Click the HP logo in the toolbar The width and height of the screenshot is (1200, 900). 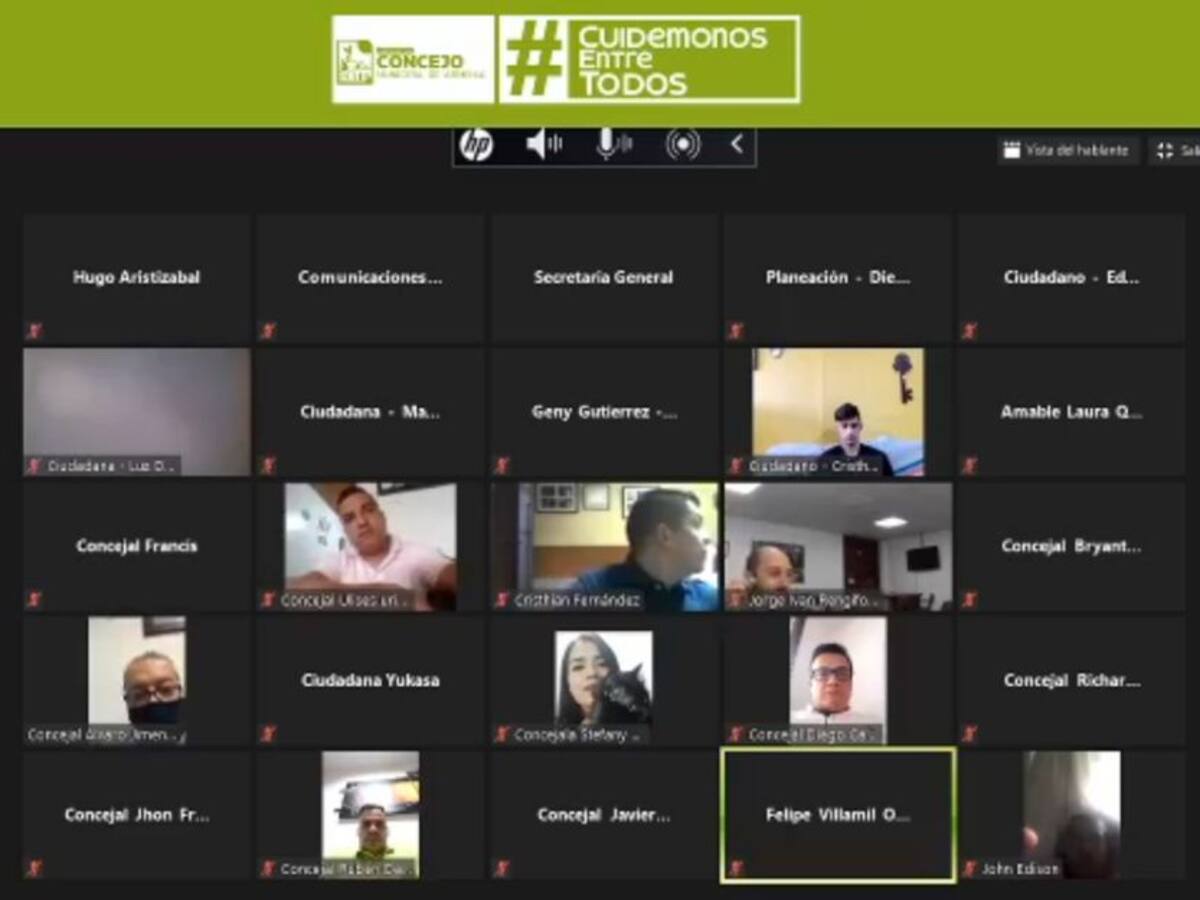point(478,144)
